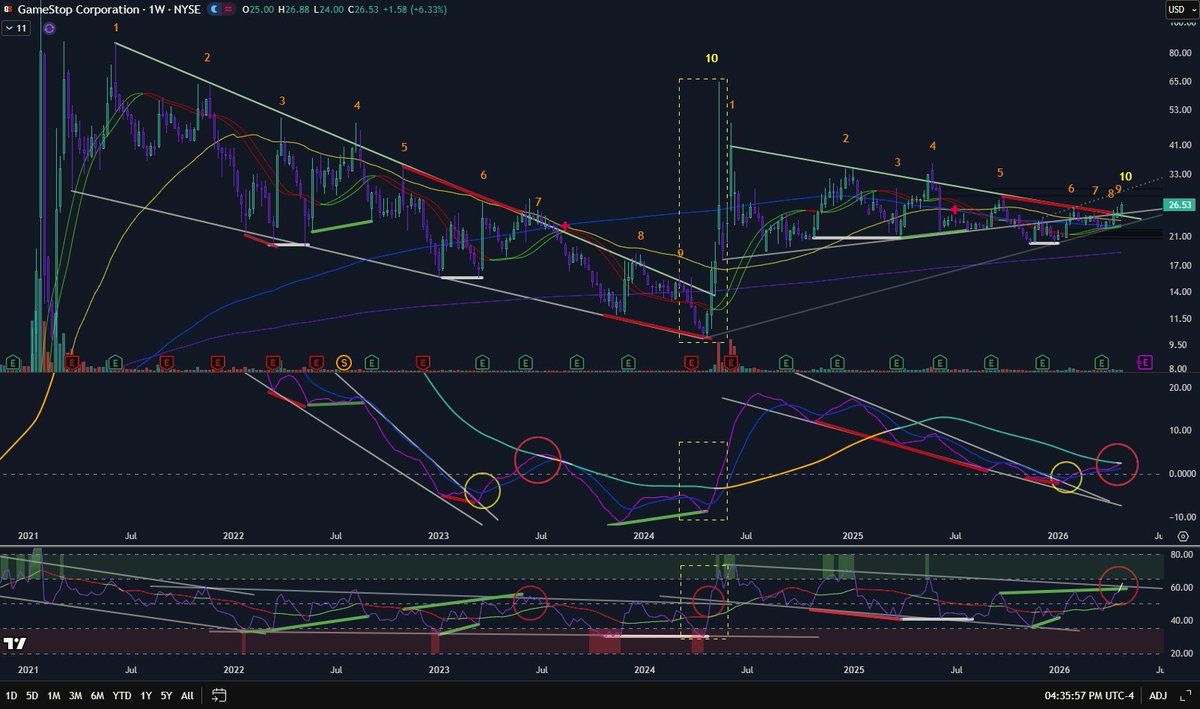
Task: Set chart range to 5D
Action: coord(33,694)
